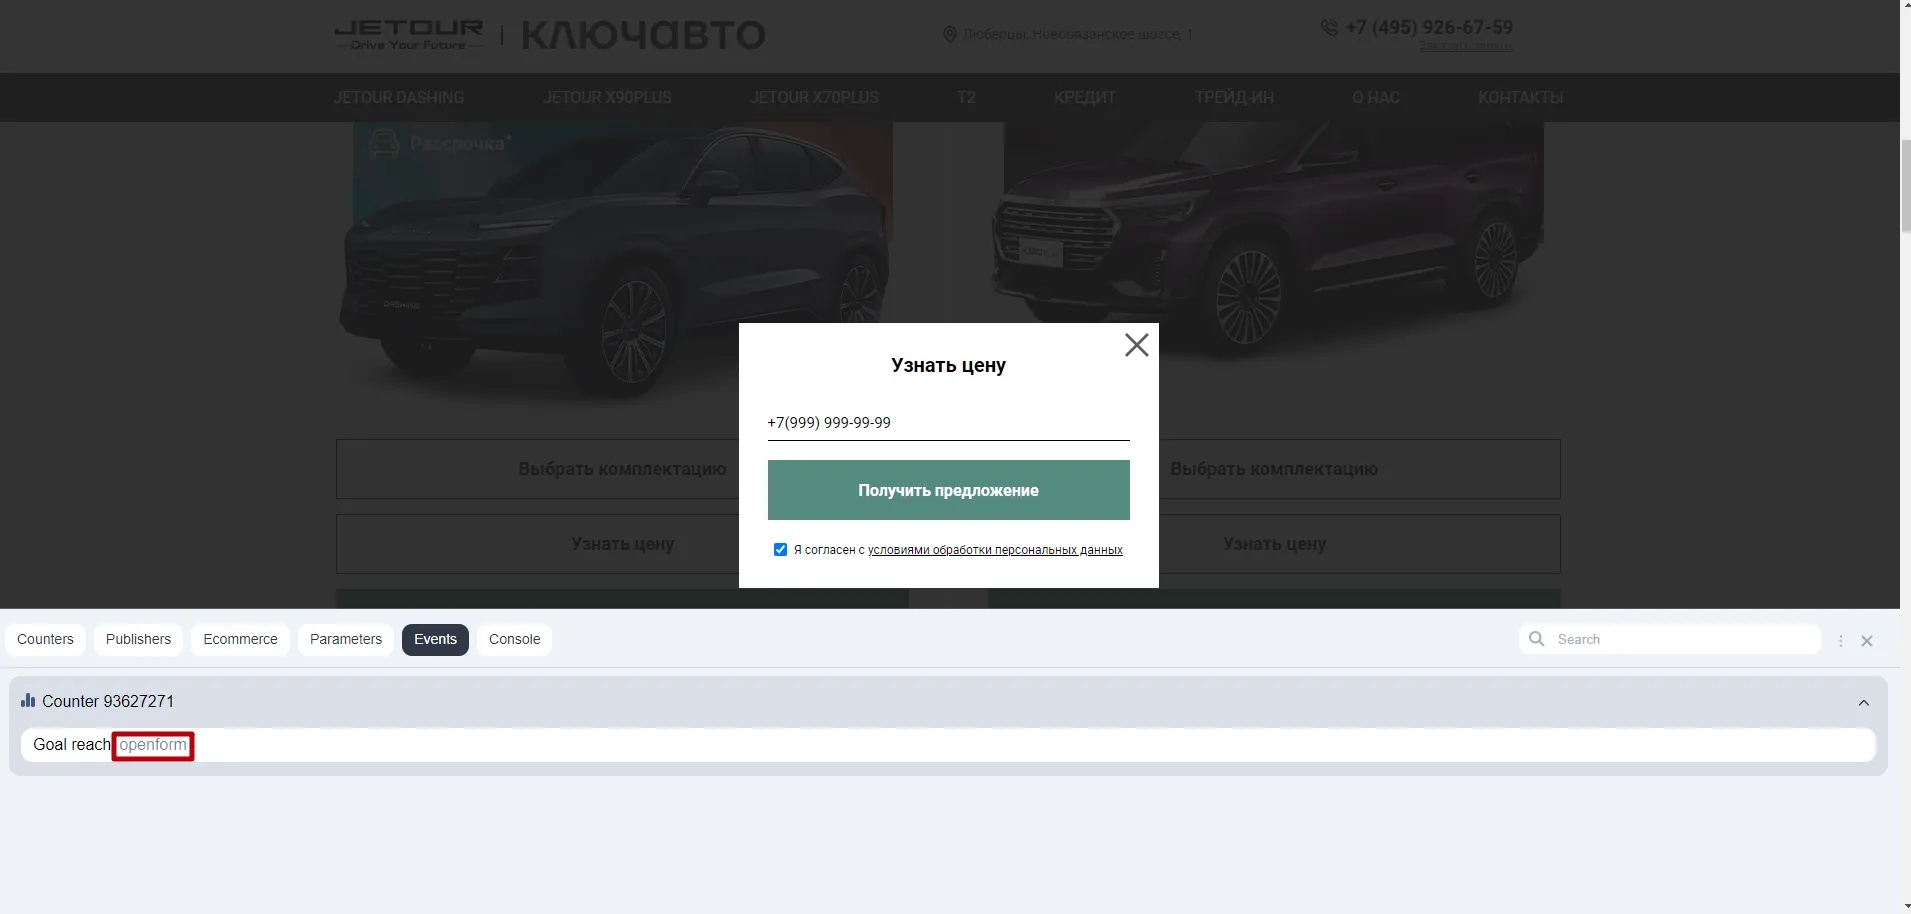This screenshot has height=914, width=1911.
Task: Open the three-dot options menu
Action: (x=1840, y=641)
